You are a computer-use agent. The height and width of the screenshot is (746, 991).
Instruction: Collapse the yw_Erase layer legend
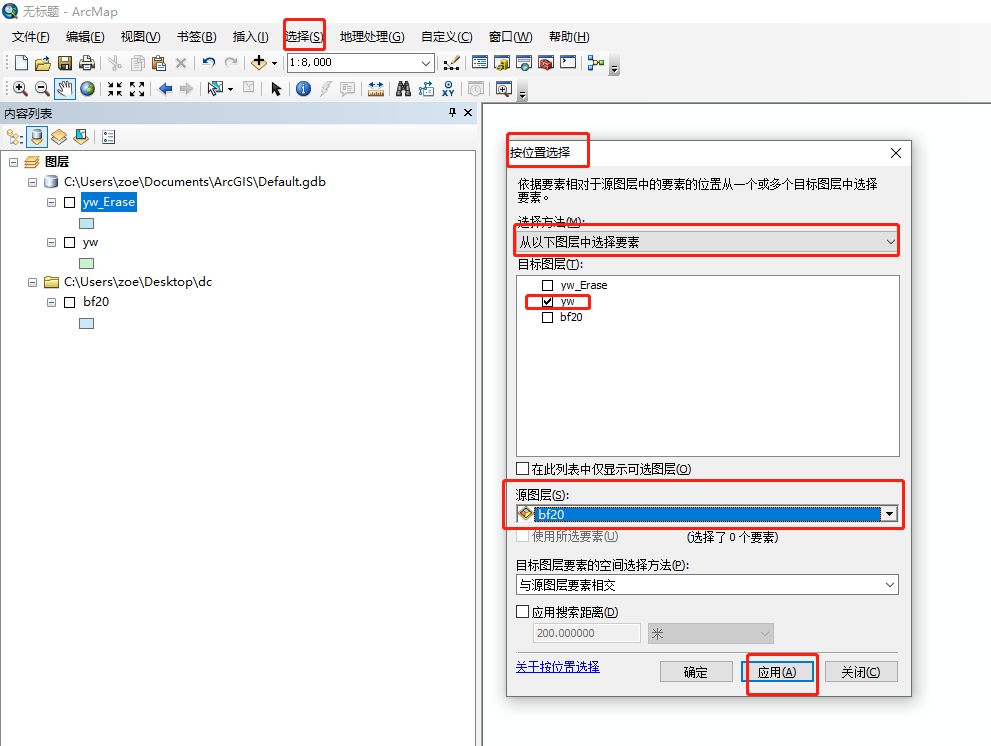(x=51, y=203)
